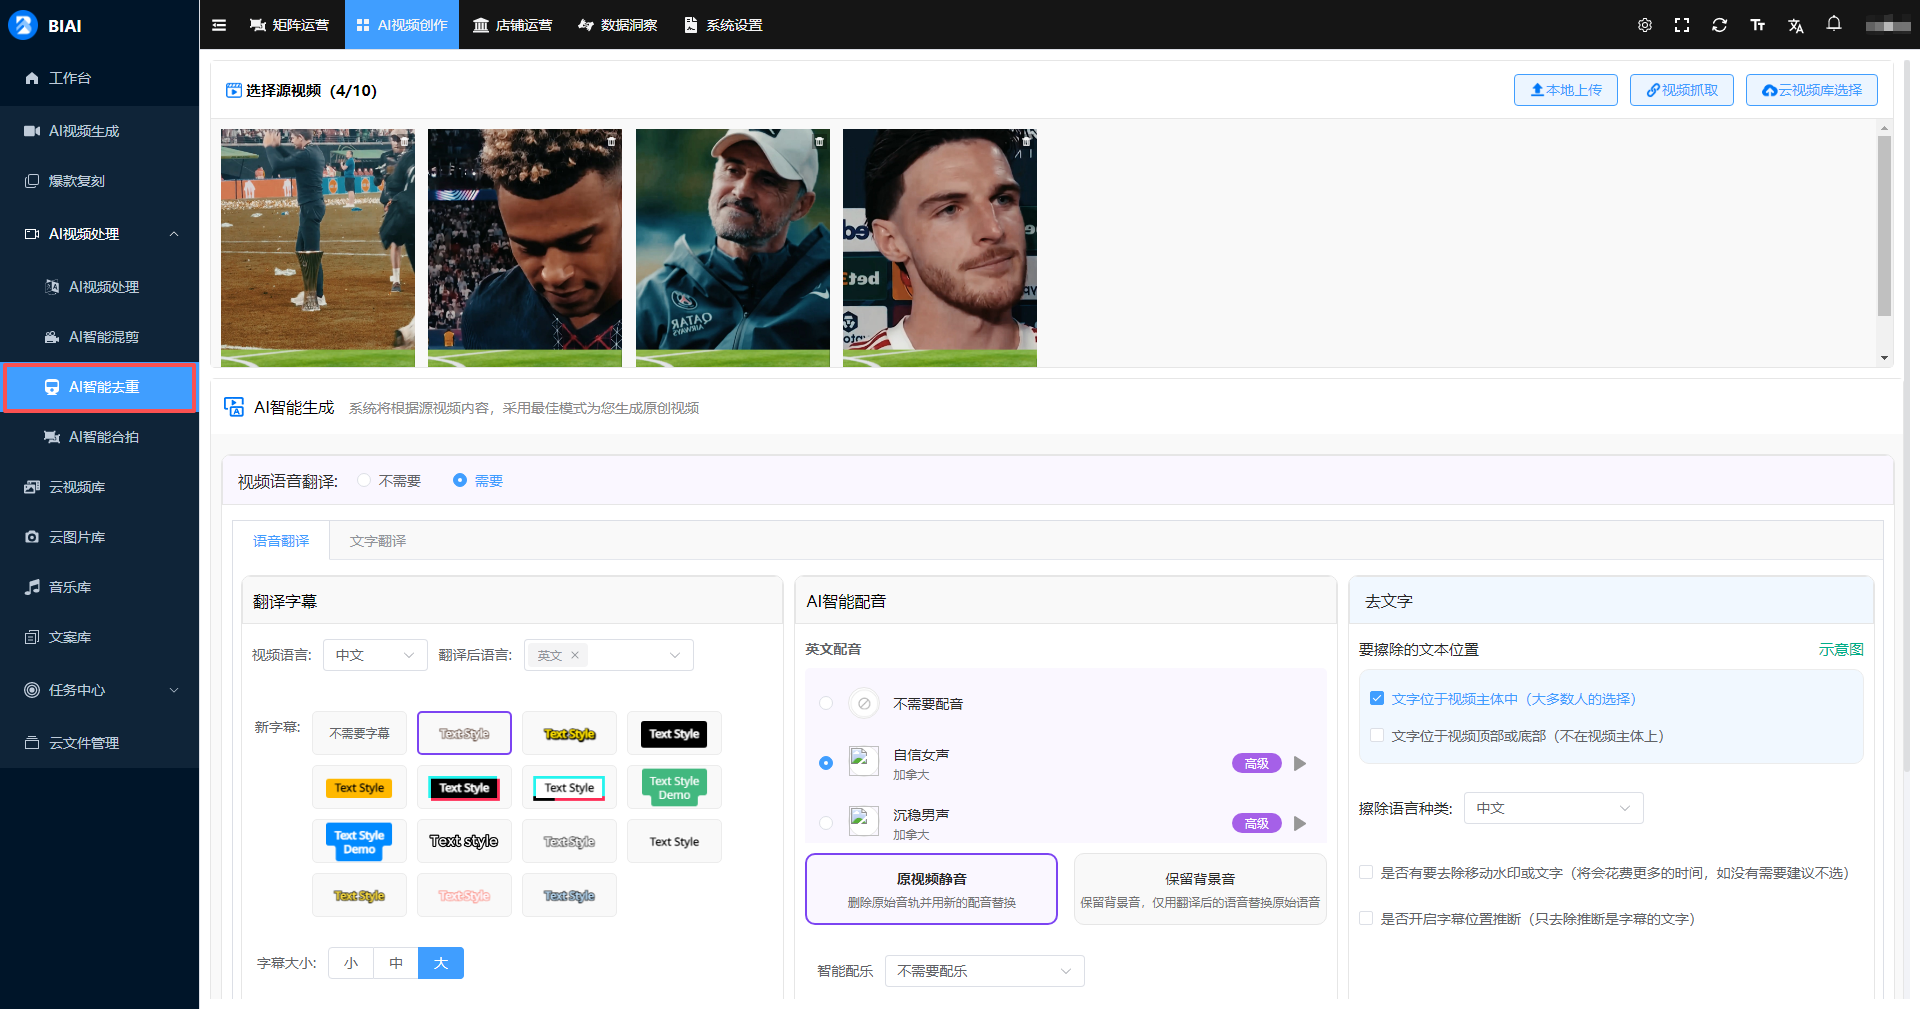The height and width of the screenshot is (1009, 1920).
Task: Open the 视频语言 dropdown showing 中文
Action: click(375, 656)
